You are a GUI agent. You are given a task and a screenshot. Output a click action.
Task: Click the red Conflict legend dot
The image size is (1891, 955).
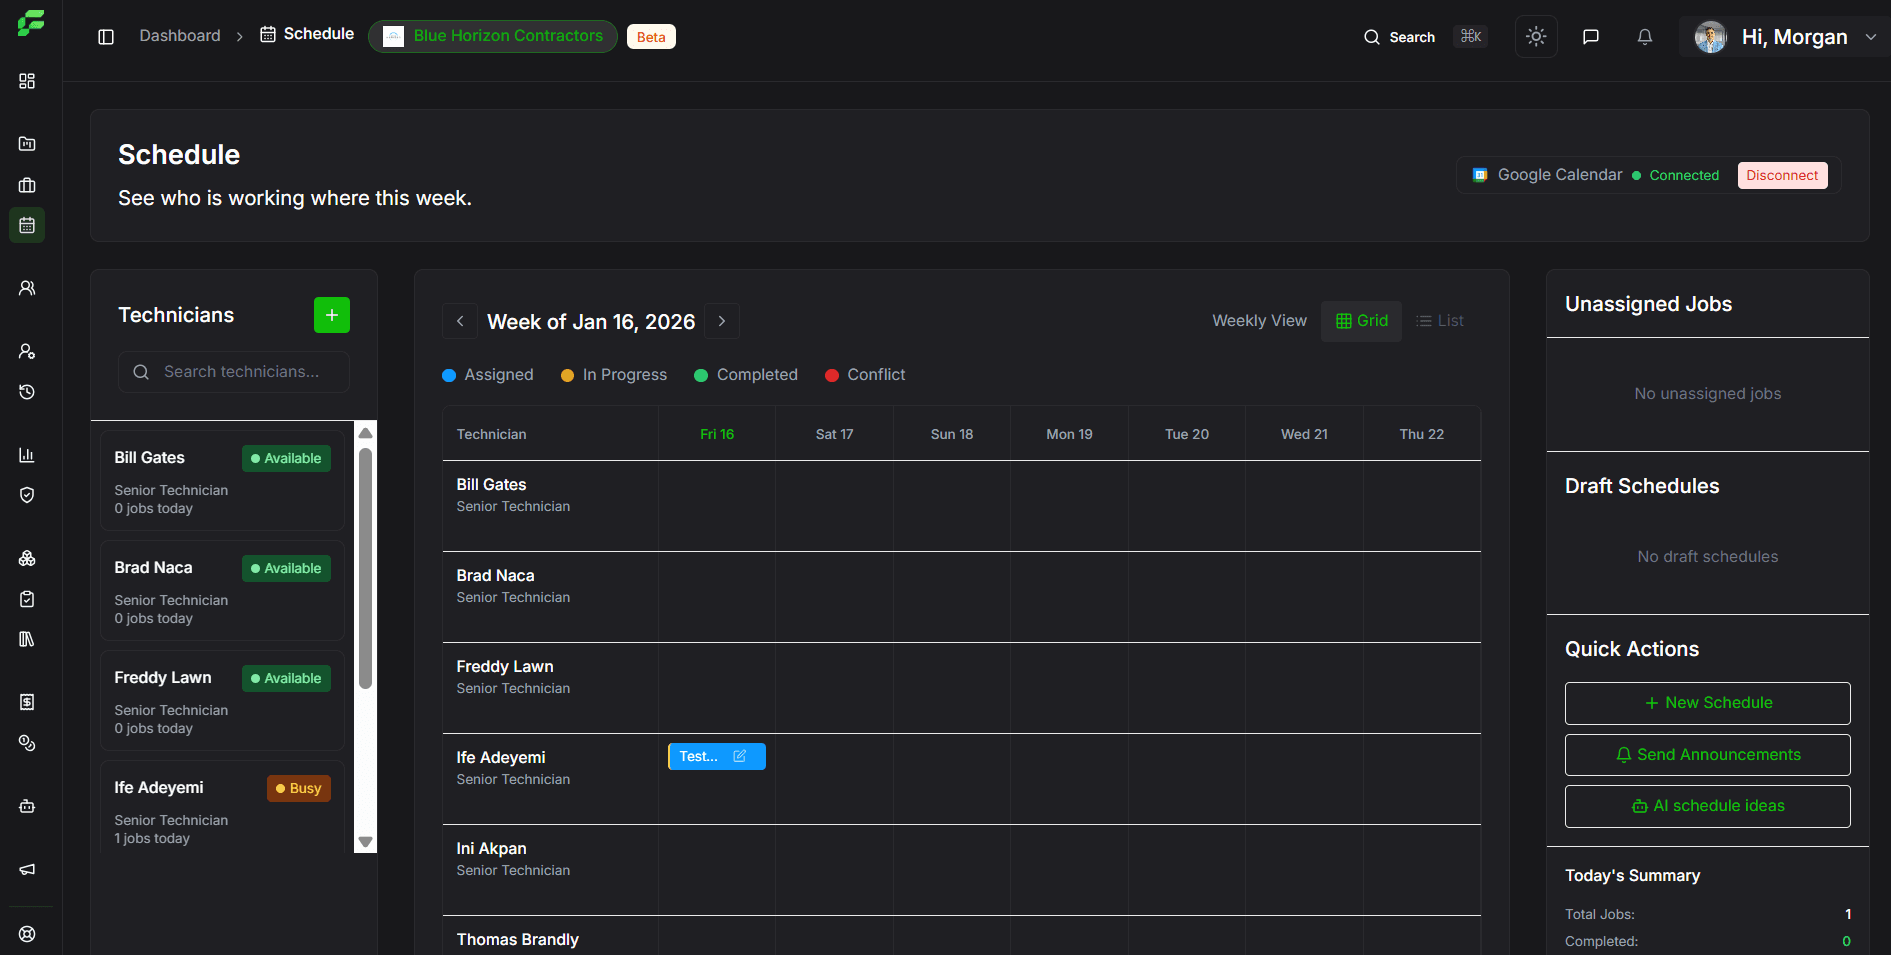click(832, 375)
